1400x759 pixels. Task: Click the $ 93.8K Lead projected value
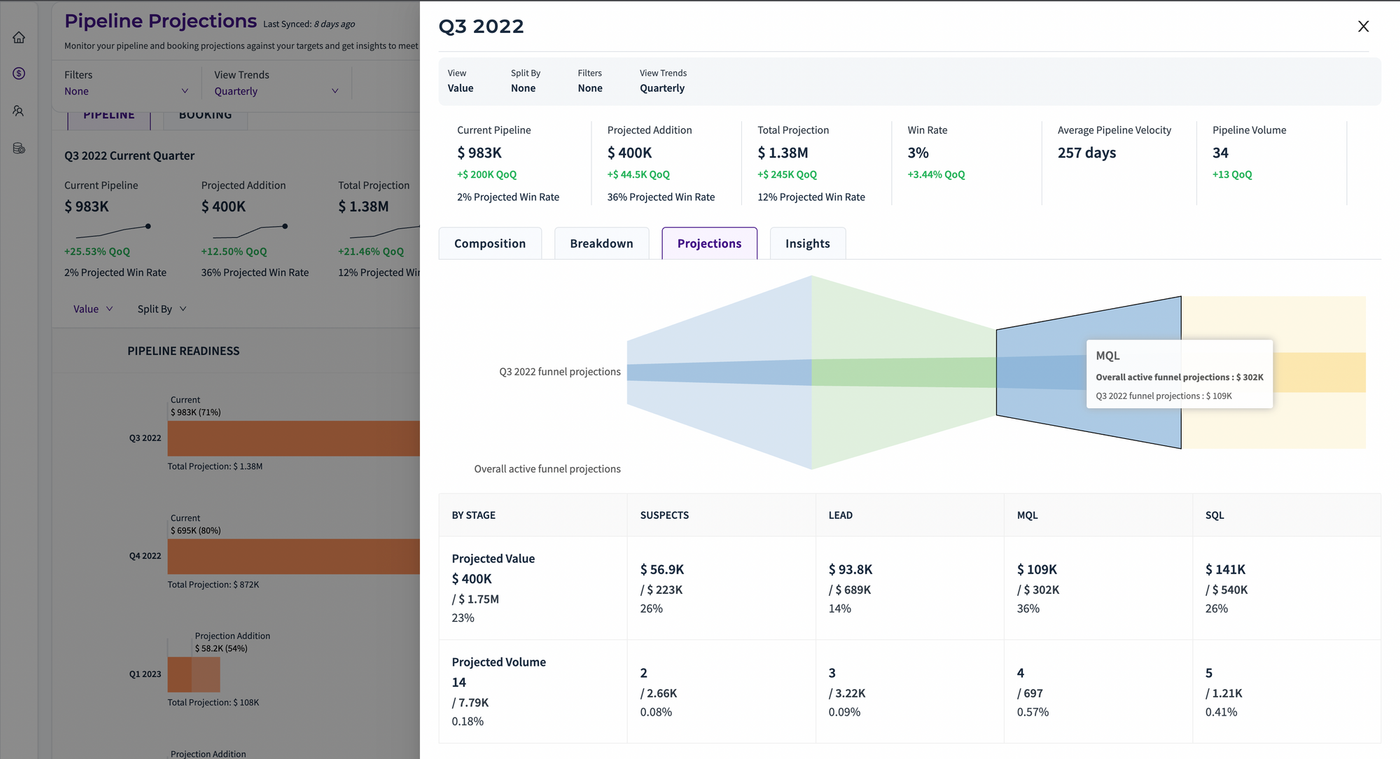click(850, 569)
